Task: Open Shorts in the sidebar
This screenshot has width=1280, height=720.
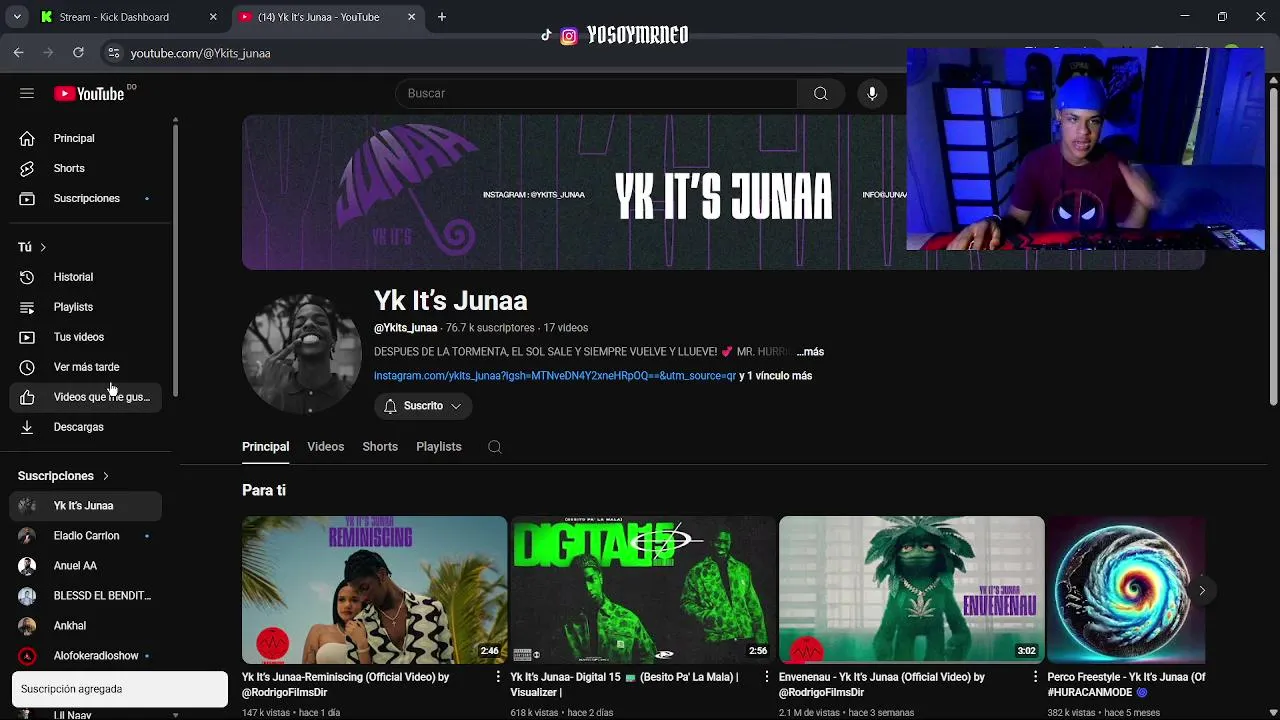Action: (86, 168)
